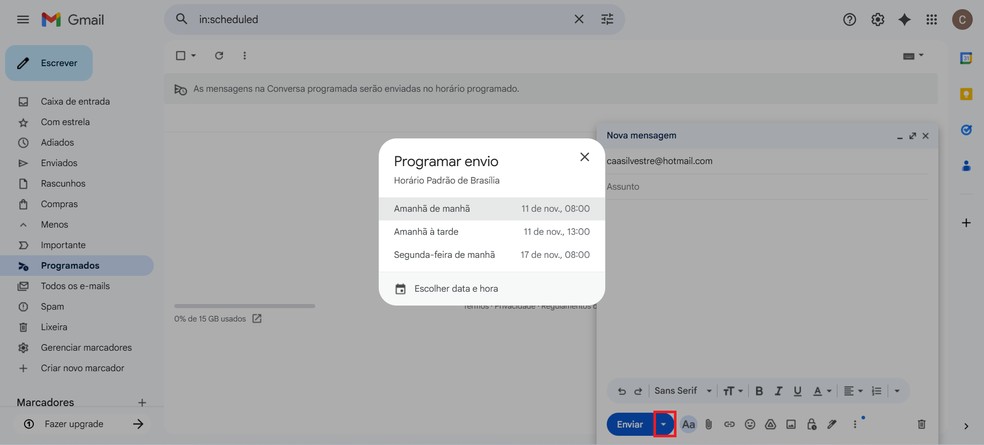This screenshot has height=445, width=984.
Task: Toggle confidential mode lock icon
Action: click(x=811, y=424)
